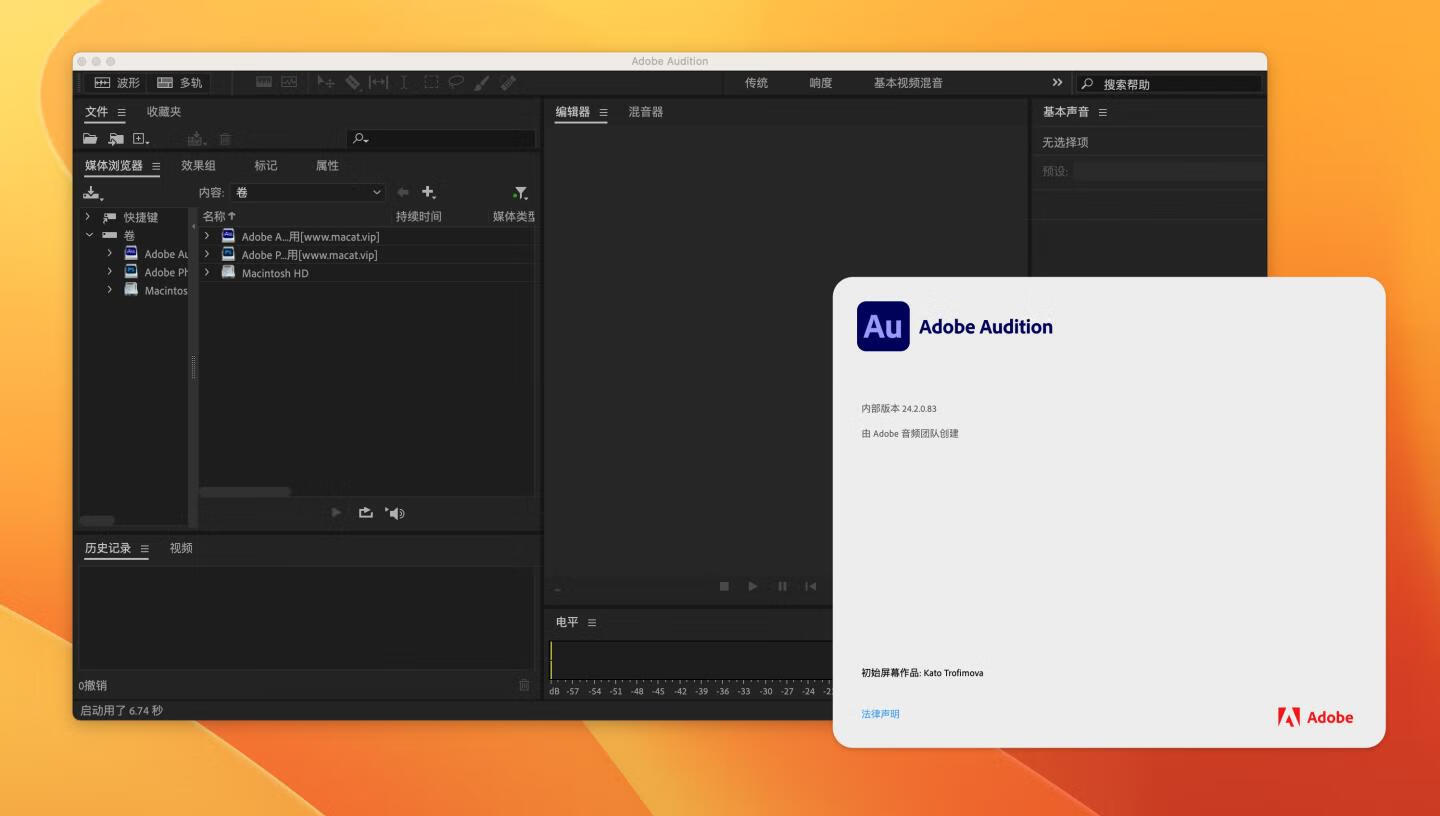Image resolution: width=1440 pixels, height=816 pixels.
Task: Click move playhead to previous button
Action: coord(811,586)
